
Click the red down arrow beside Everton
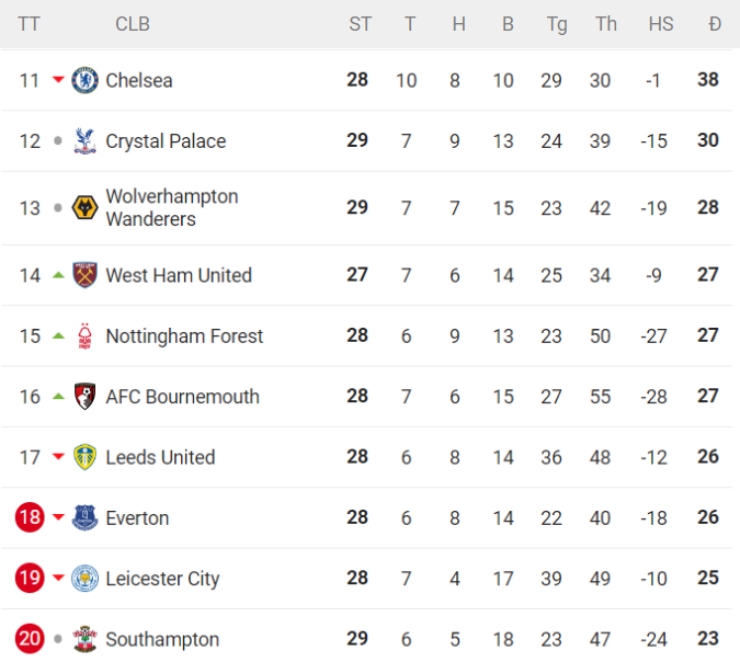coord(58,518)
